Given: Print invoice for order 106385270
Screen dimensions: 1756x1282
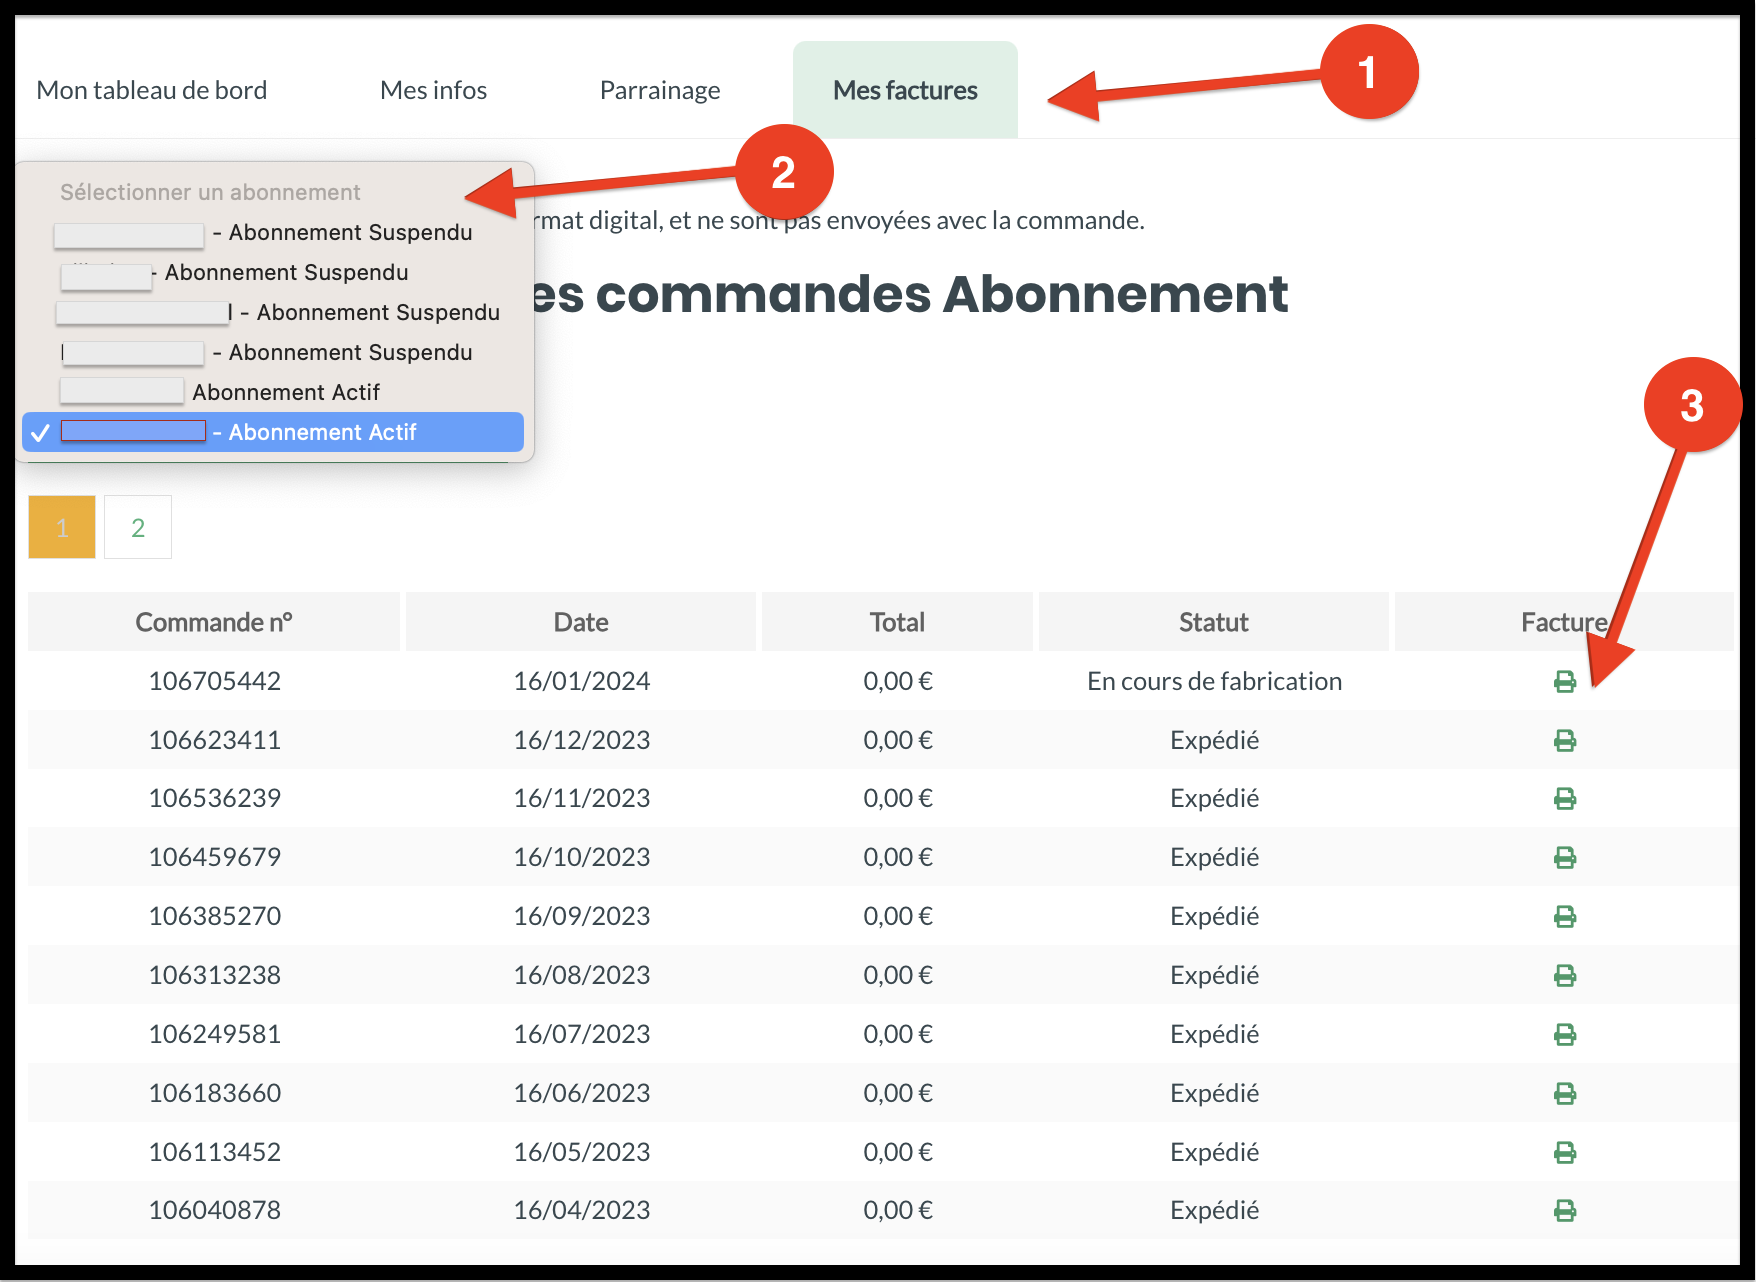Looking at the screenshot, I should click(1565, 917).
